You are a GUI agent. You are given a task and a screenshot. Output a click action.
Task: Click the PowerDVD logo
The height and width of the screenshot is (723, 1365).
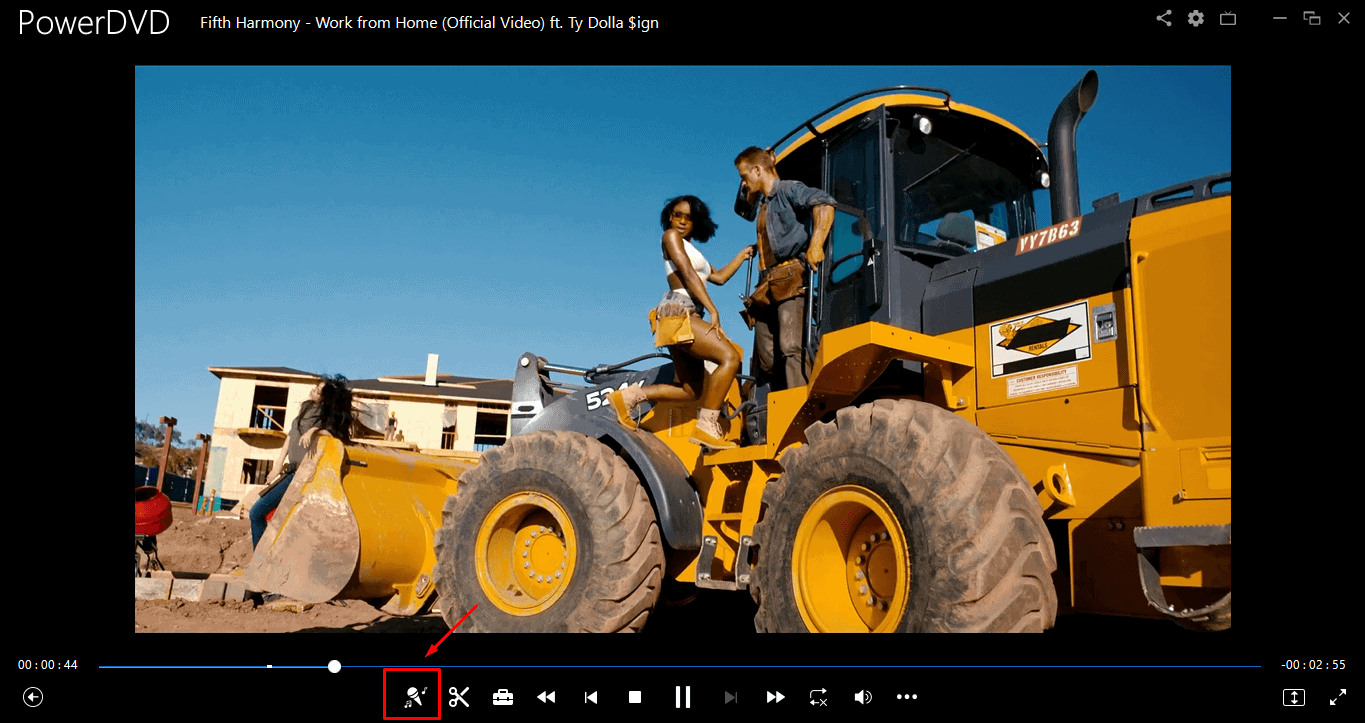[x=93, y=22]
